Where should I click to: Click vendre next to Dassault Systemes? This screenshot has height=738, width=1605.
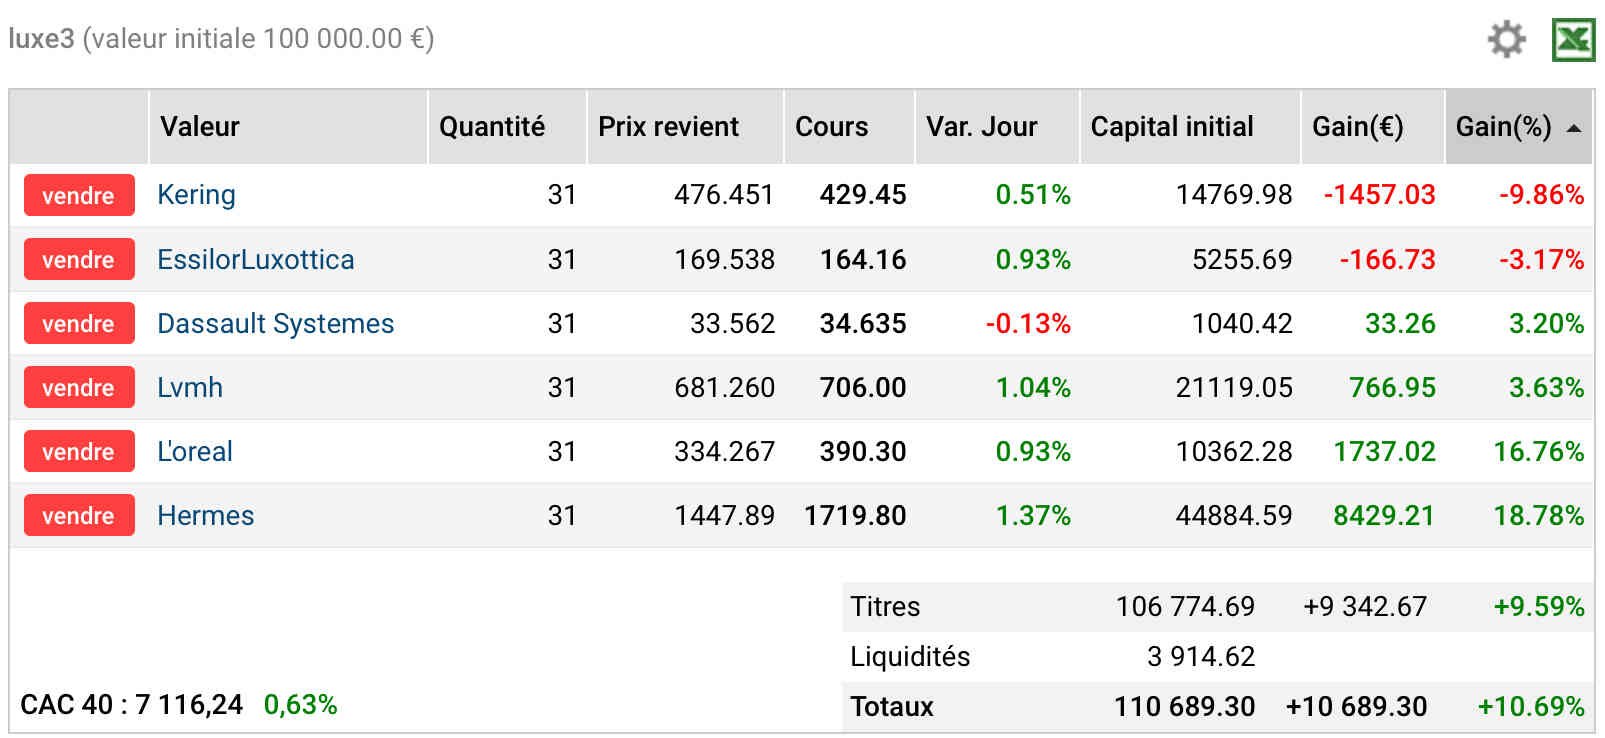coord(79,323)
